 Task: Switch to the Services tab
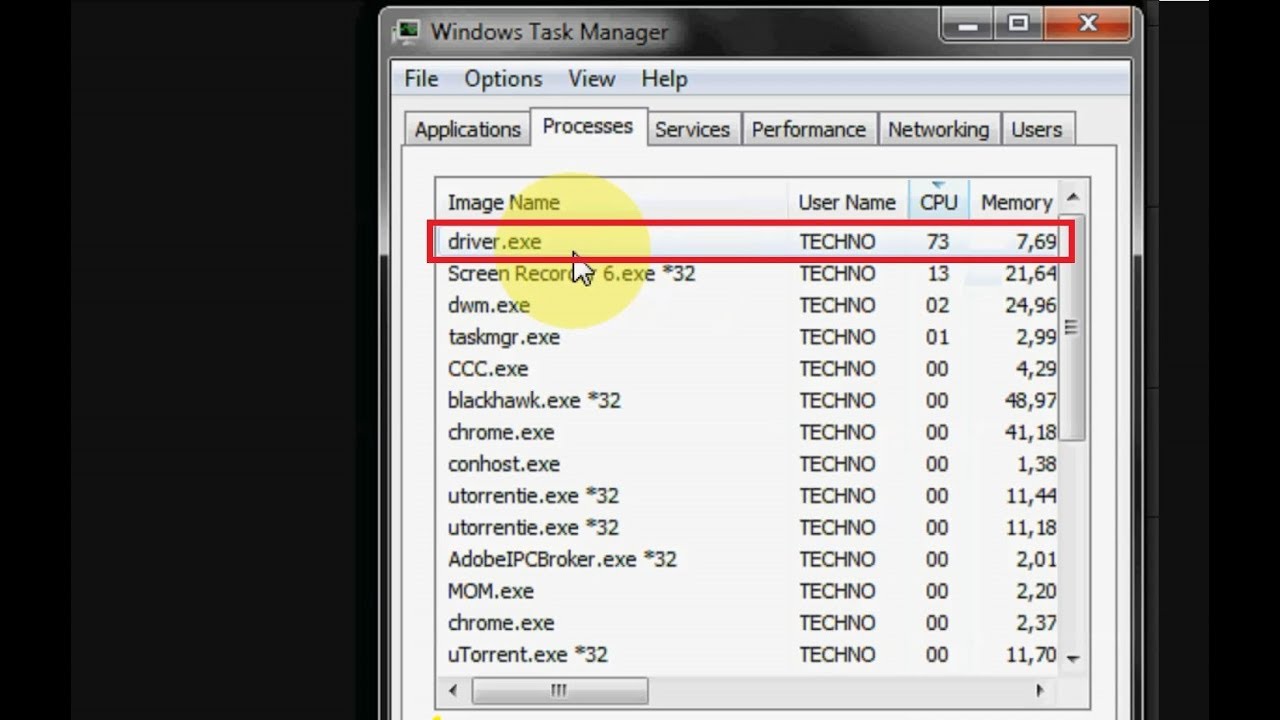692,130
